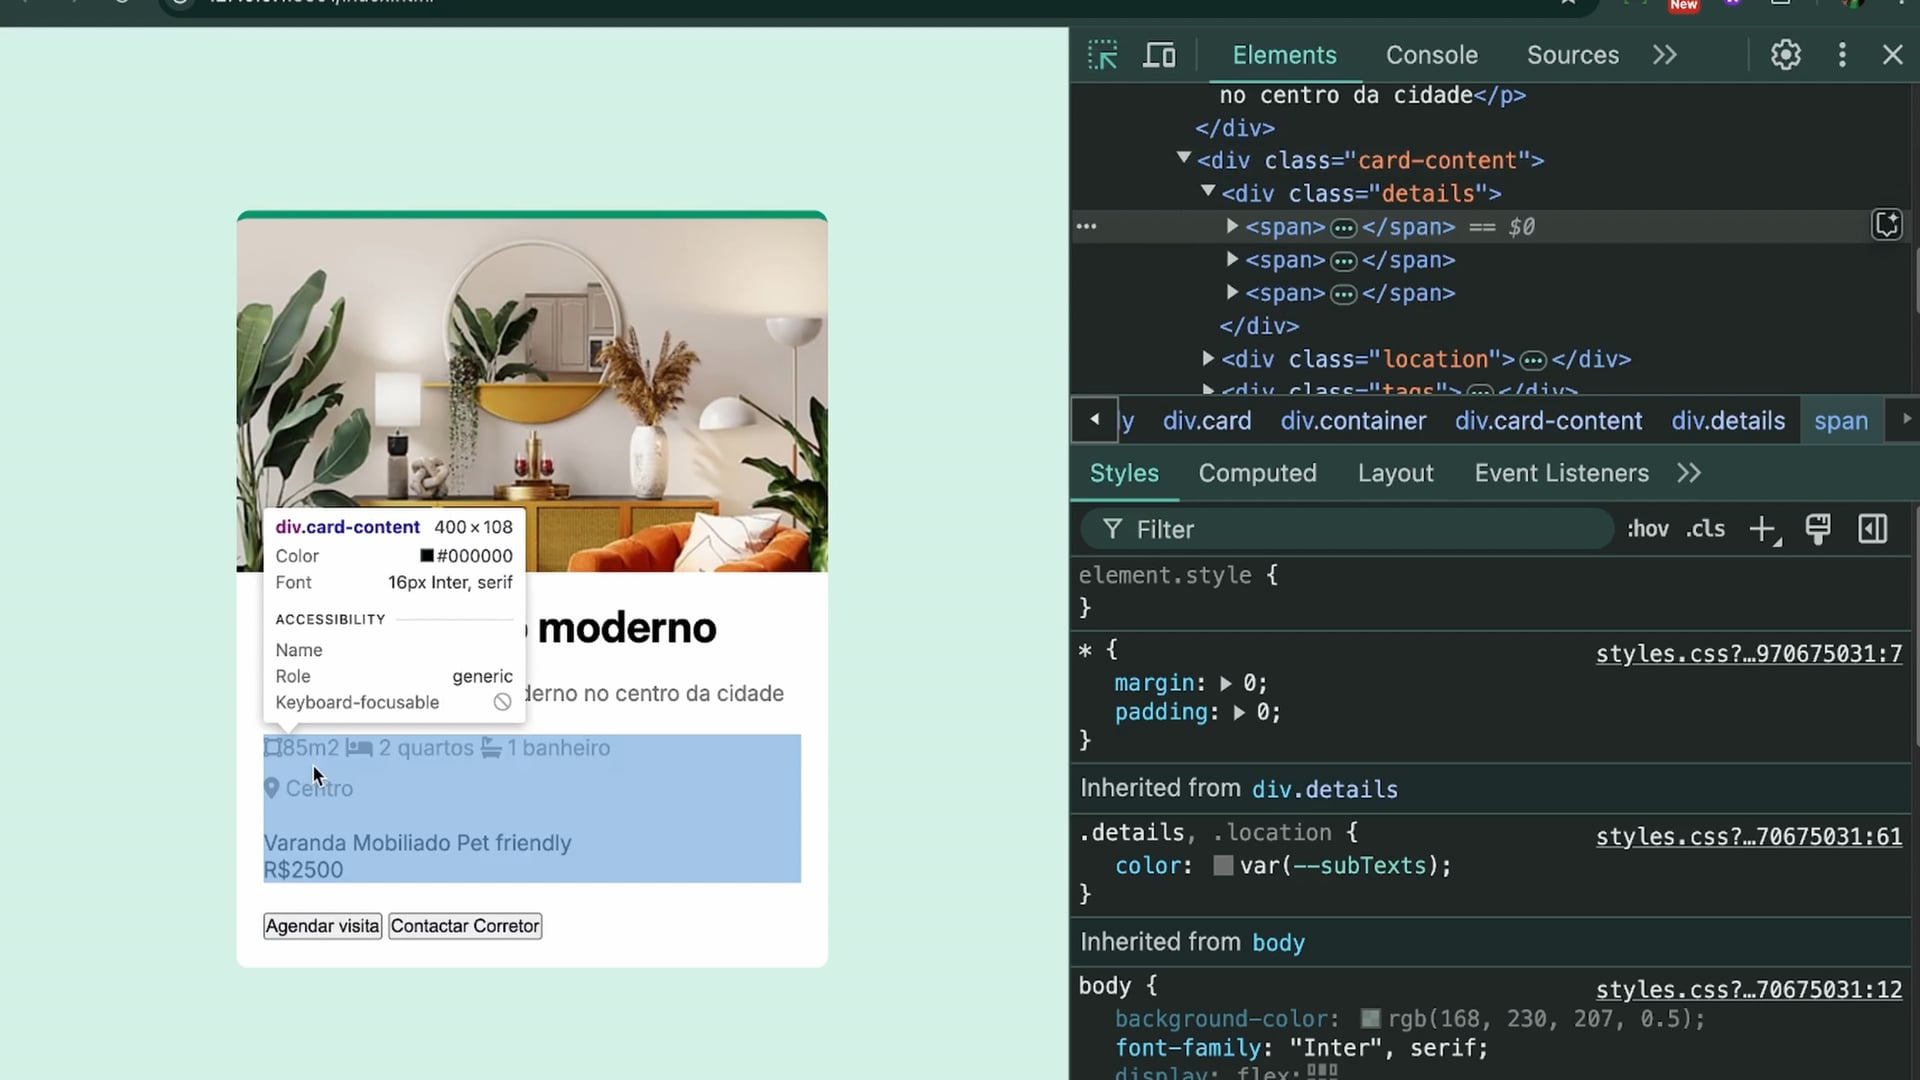1920x1080 pixels.
Task: Switch to the Console tab
Action: pyautogui.click(x=1431, y=55)
